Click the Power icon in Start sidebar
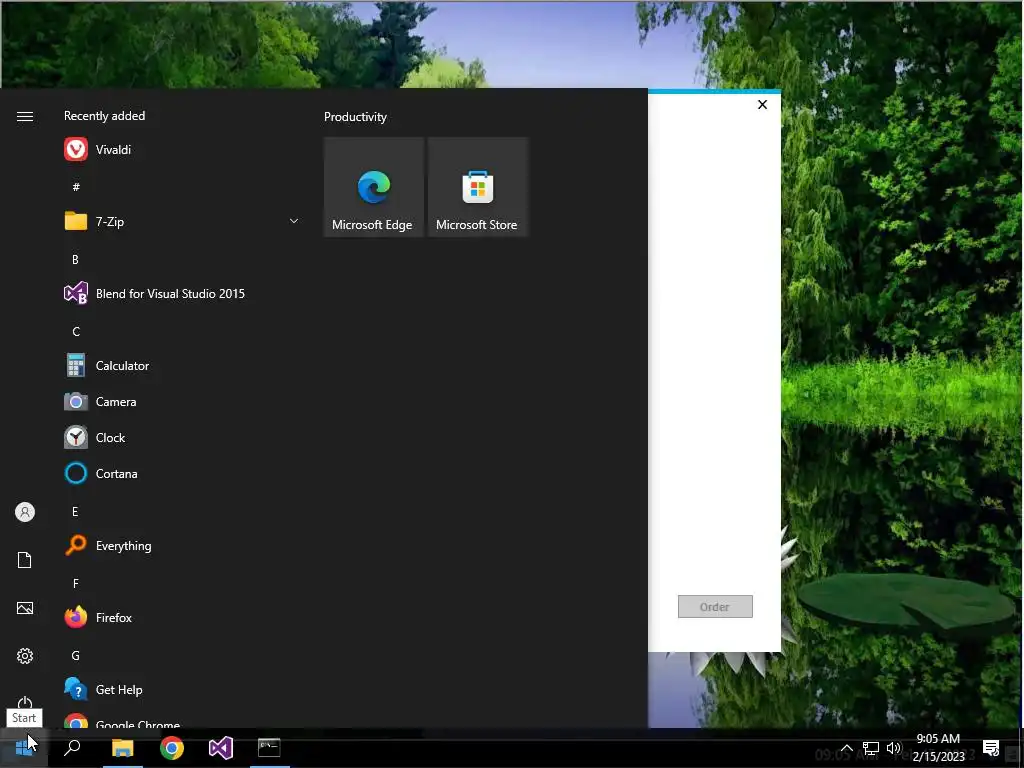 tap(25, 703)
